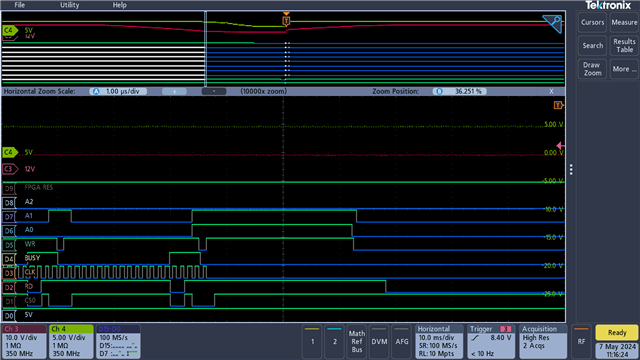Click the Results Table button
Image resolution: width=640 pixels, height=360 pixels.
point(624,45)
